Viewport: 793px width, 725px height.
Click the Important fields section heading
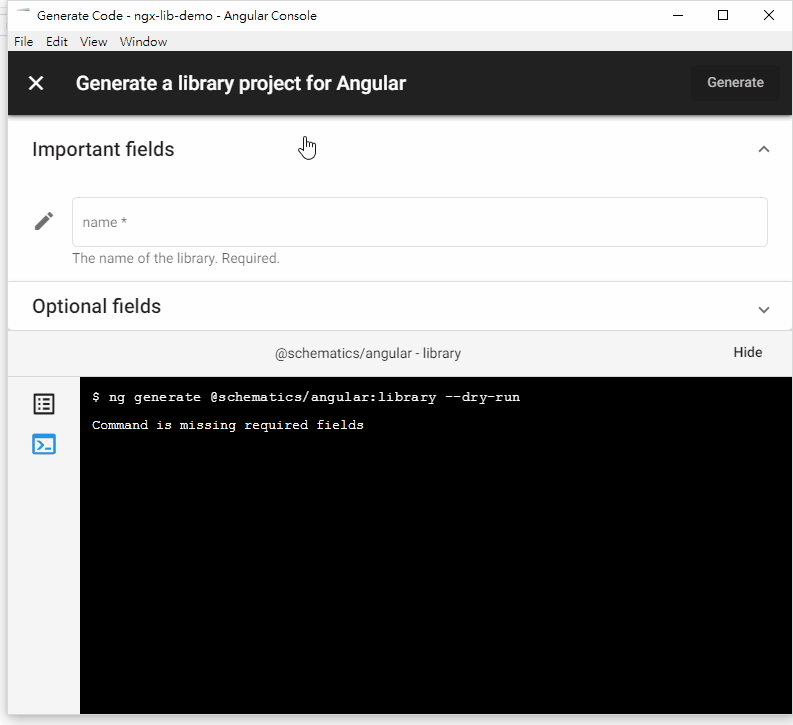click(103, 149)
